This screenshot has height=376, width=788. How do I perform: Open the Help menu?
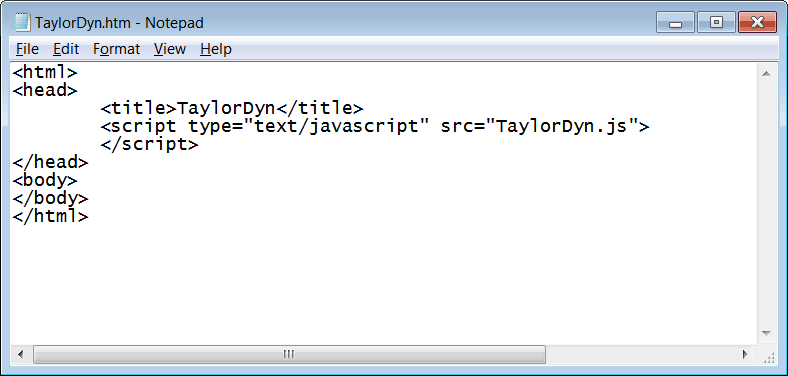click(x=216, y=49)
